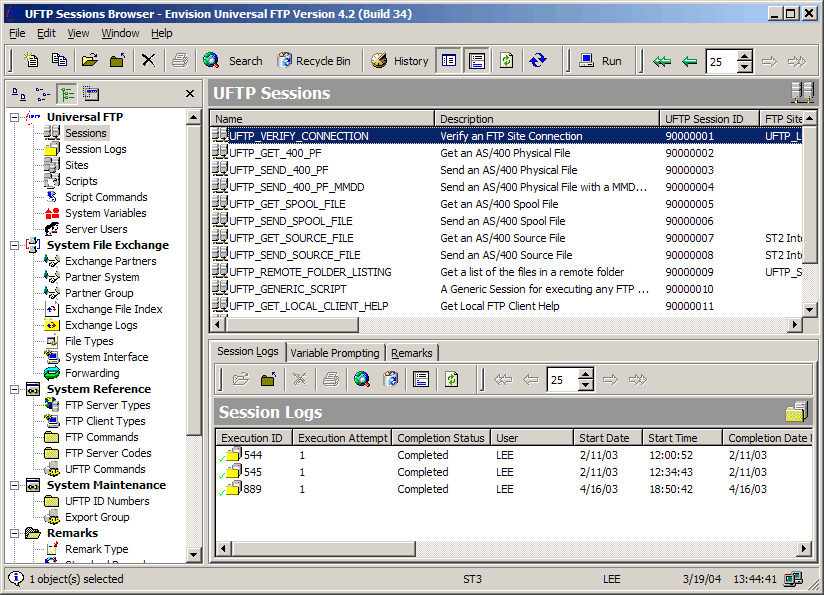Screen dimensions: 824x595
Task: Open the Edit menu
Action: [46, 33]
